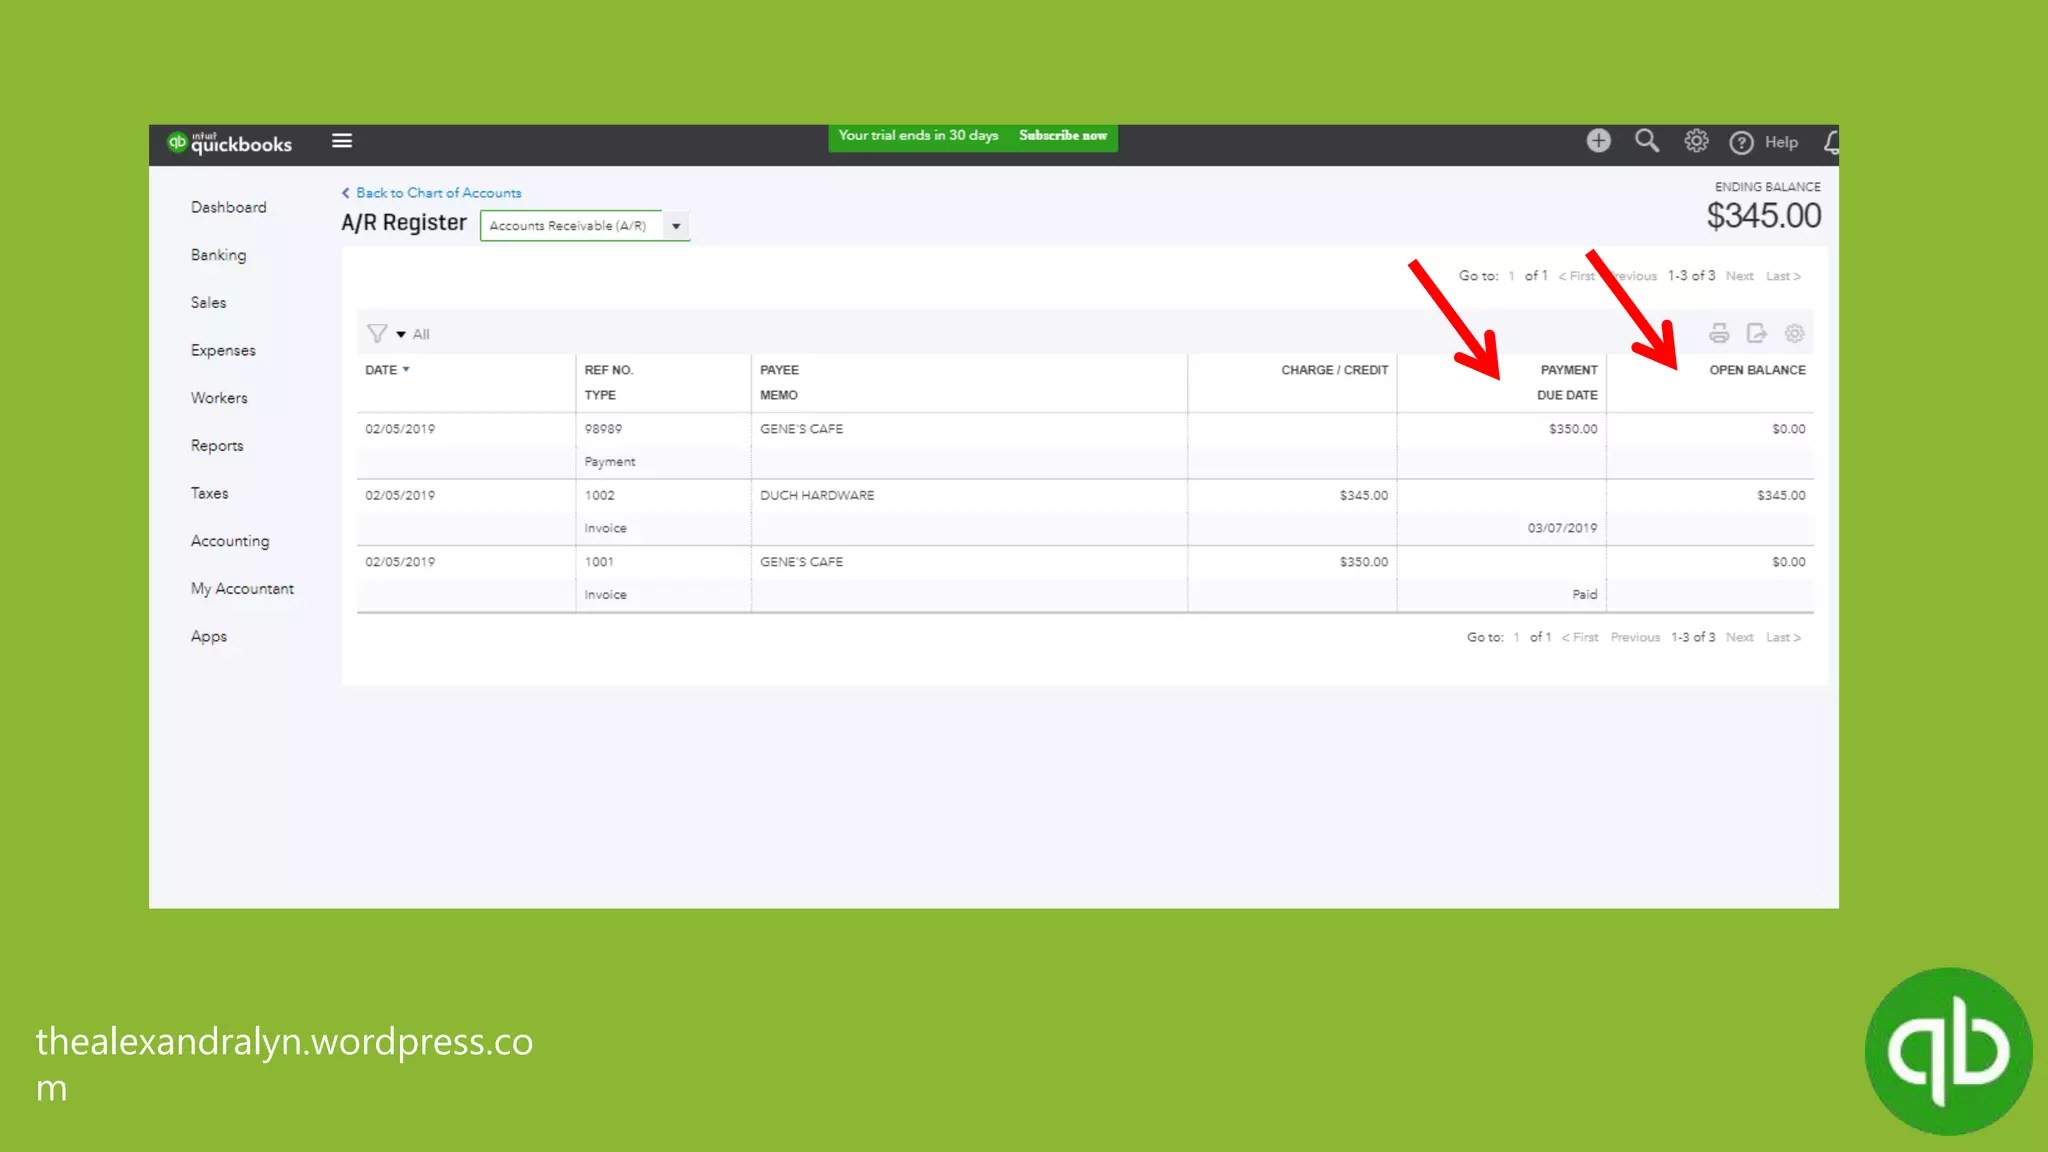The width and height of the screenshot is (2048, 1152).
Task: Click the Help question mark icon
Action: 1741,142
